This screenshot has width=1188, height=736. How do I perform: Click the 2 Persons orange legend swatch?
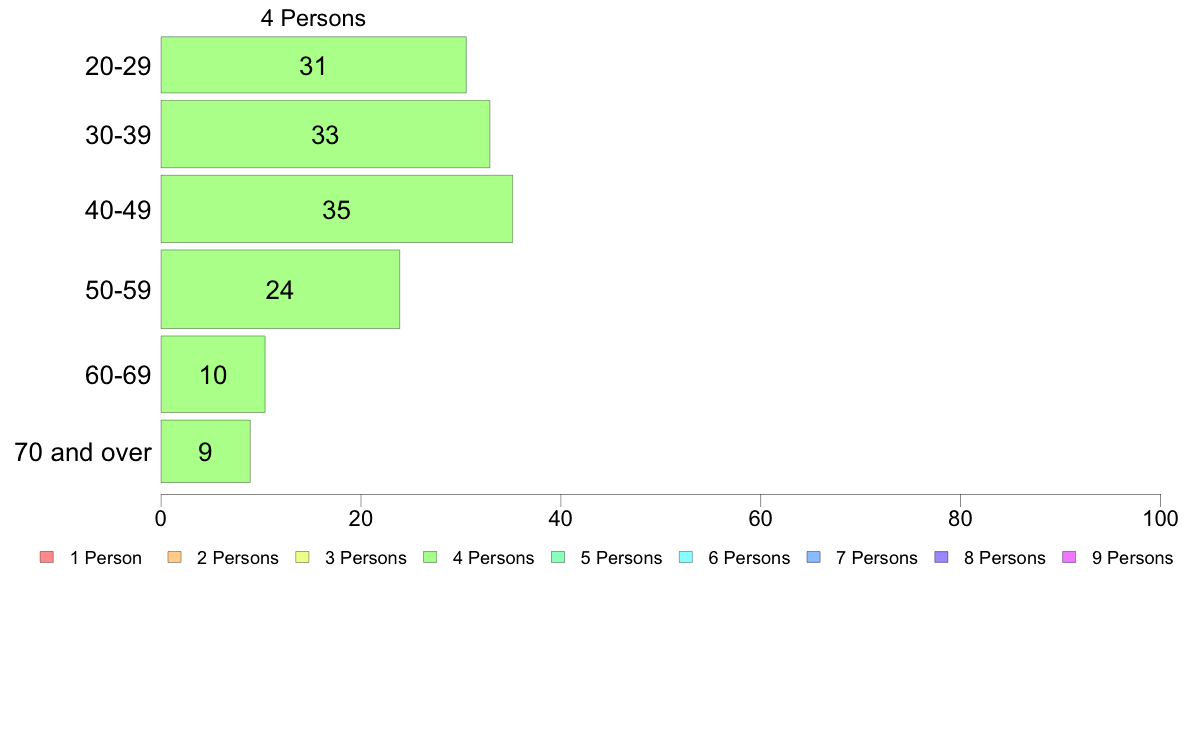174,558
